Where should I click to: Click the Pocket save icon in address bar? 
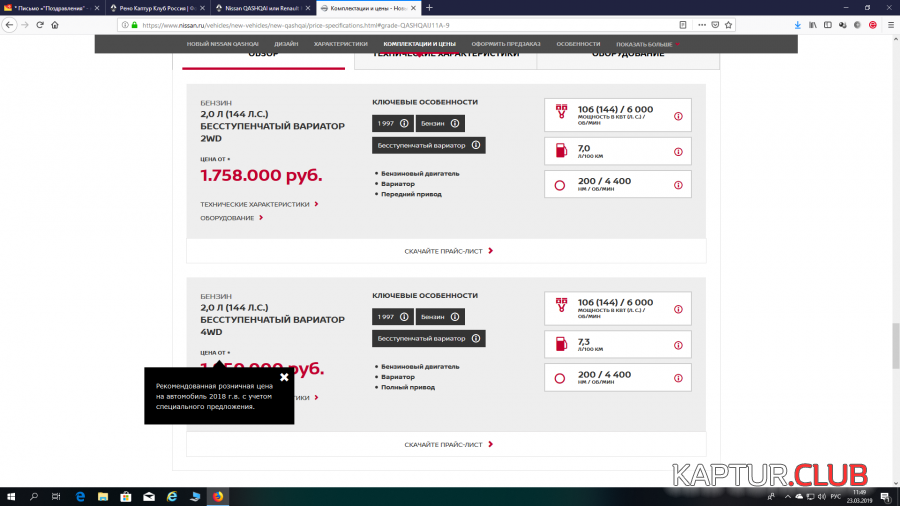tap(715, 25)
